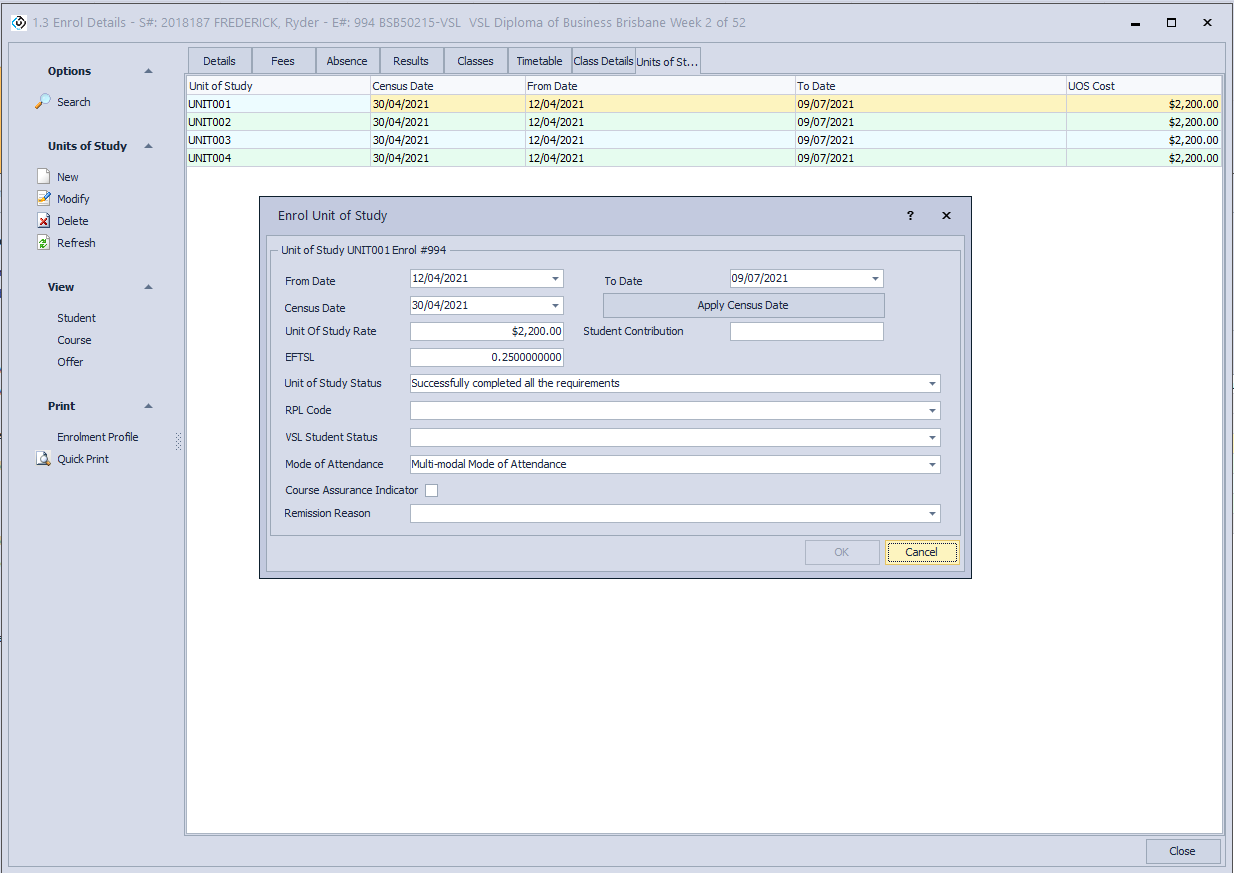Click the help question mark in dialog
Image resolution: width=1234 pixels, height=873 pixels.
pyautogui.click(x=910, y=216)
